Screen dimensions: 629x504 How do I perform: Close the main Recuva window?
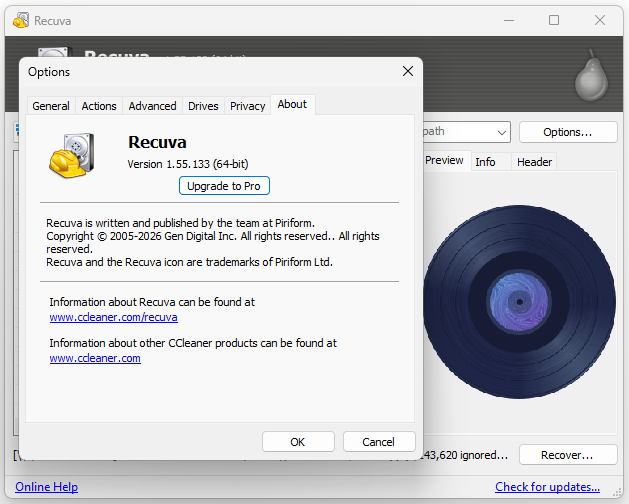point(600,20)
